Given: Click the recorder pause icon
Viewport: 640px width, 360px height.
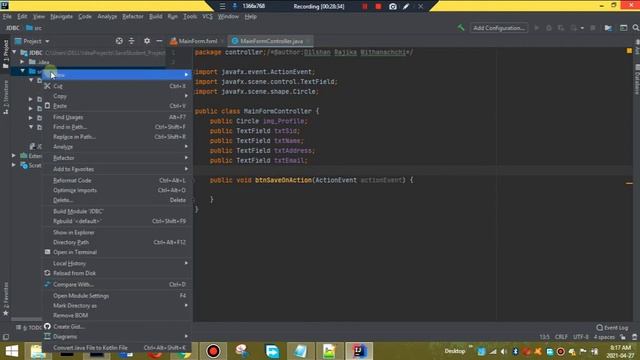Looking at the screenshot, I should click(364, 6).
